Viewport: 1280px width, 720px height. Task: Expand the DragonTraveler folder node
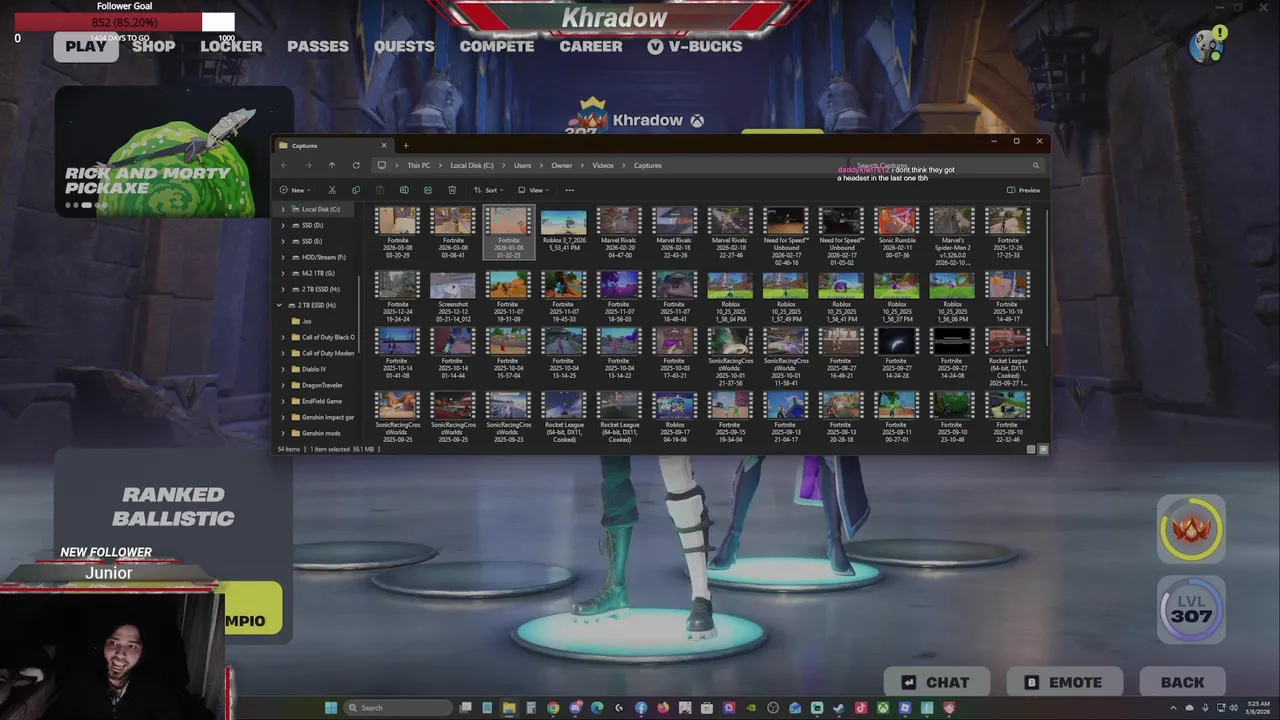tap(283, 385)
